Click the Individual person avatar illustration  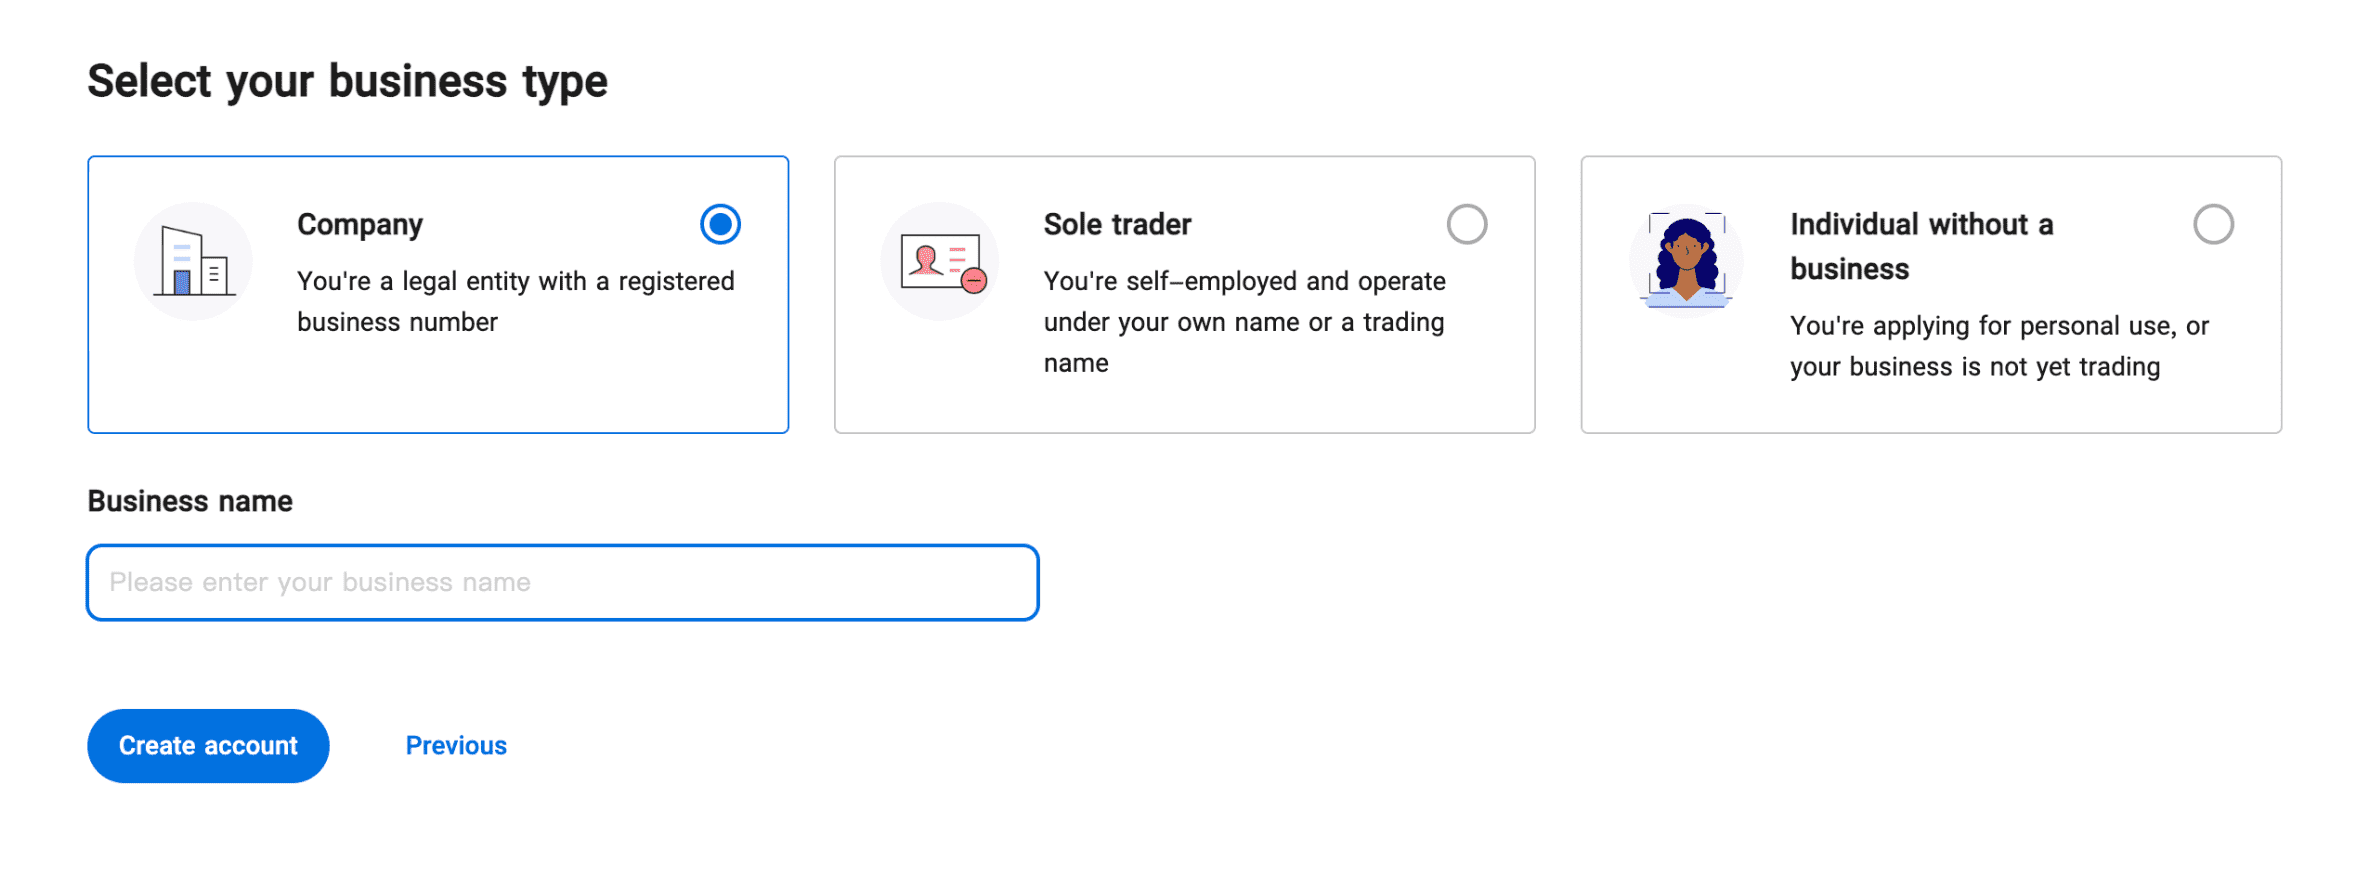pos(1687,262)
